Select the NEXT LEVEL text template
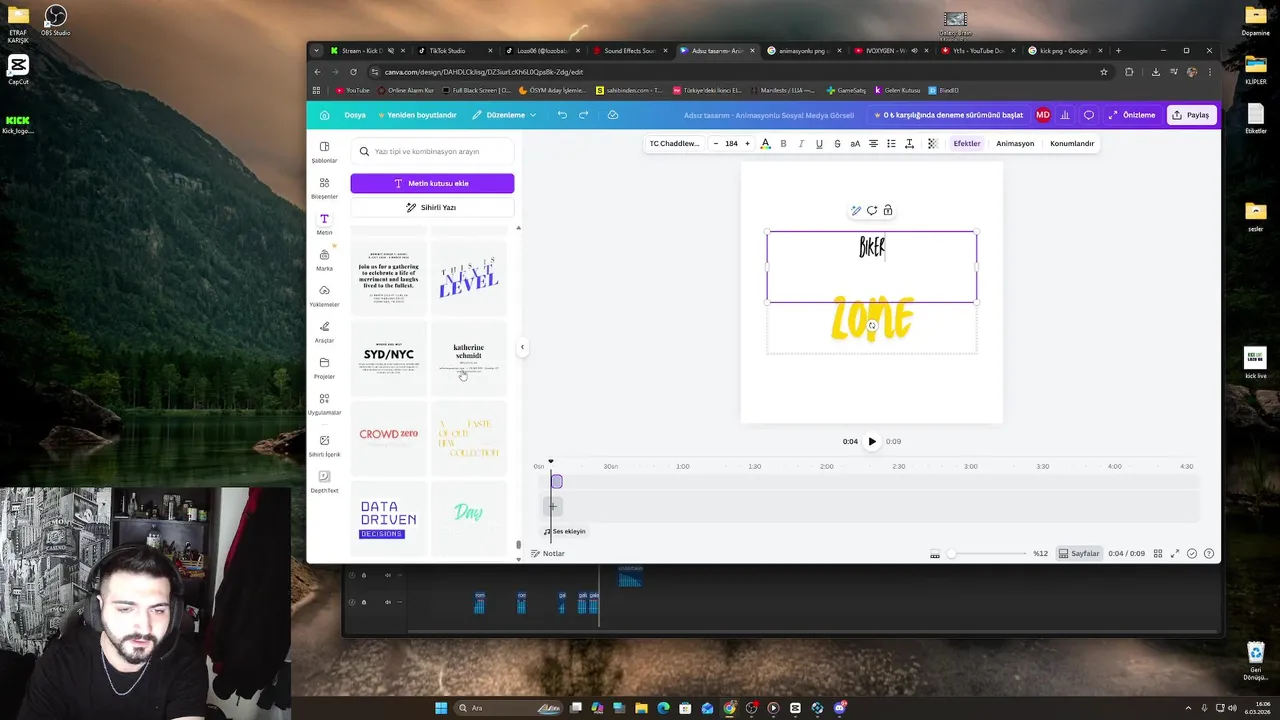This screenshot has width=1280, height=720. pos(468,277)
